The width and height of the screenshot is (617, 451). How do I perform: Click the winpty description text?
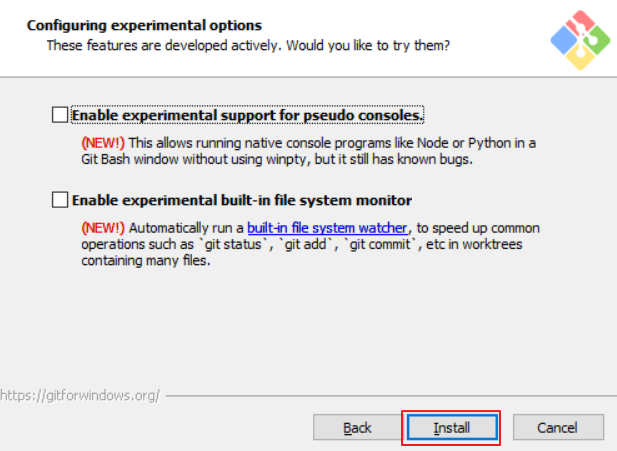pos(308,151)
